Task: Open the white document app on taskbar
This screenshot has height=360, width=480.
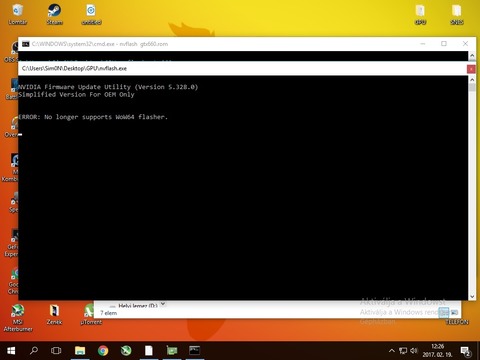Action: [149, 351]
